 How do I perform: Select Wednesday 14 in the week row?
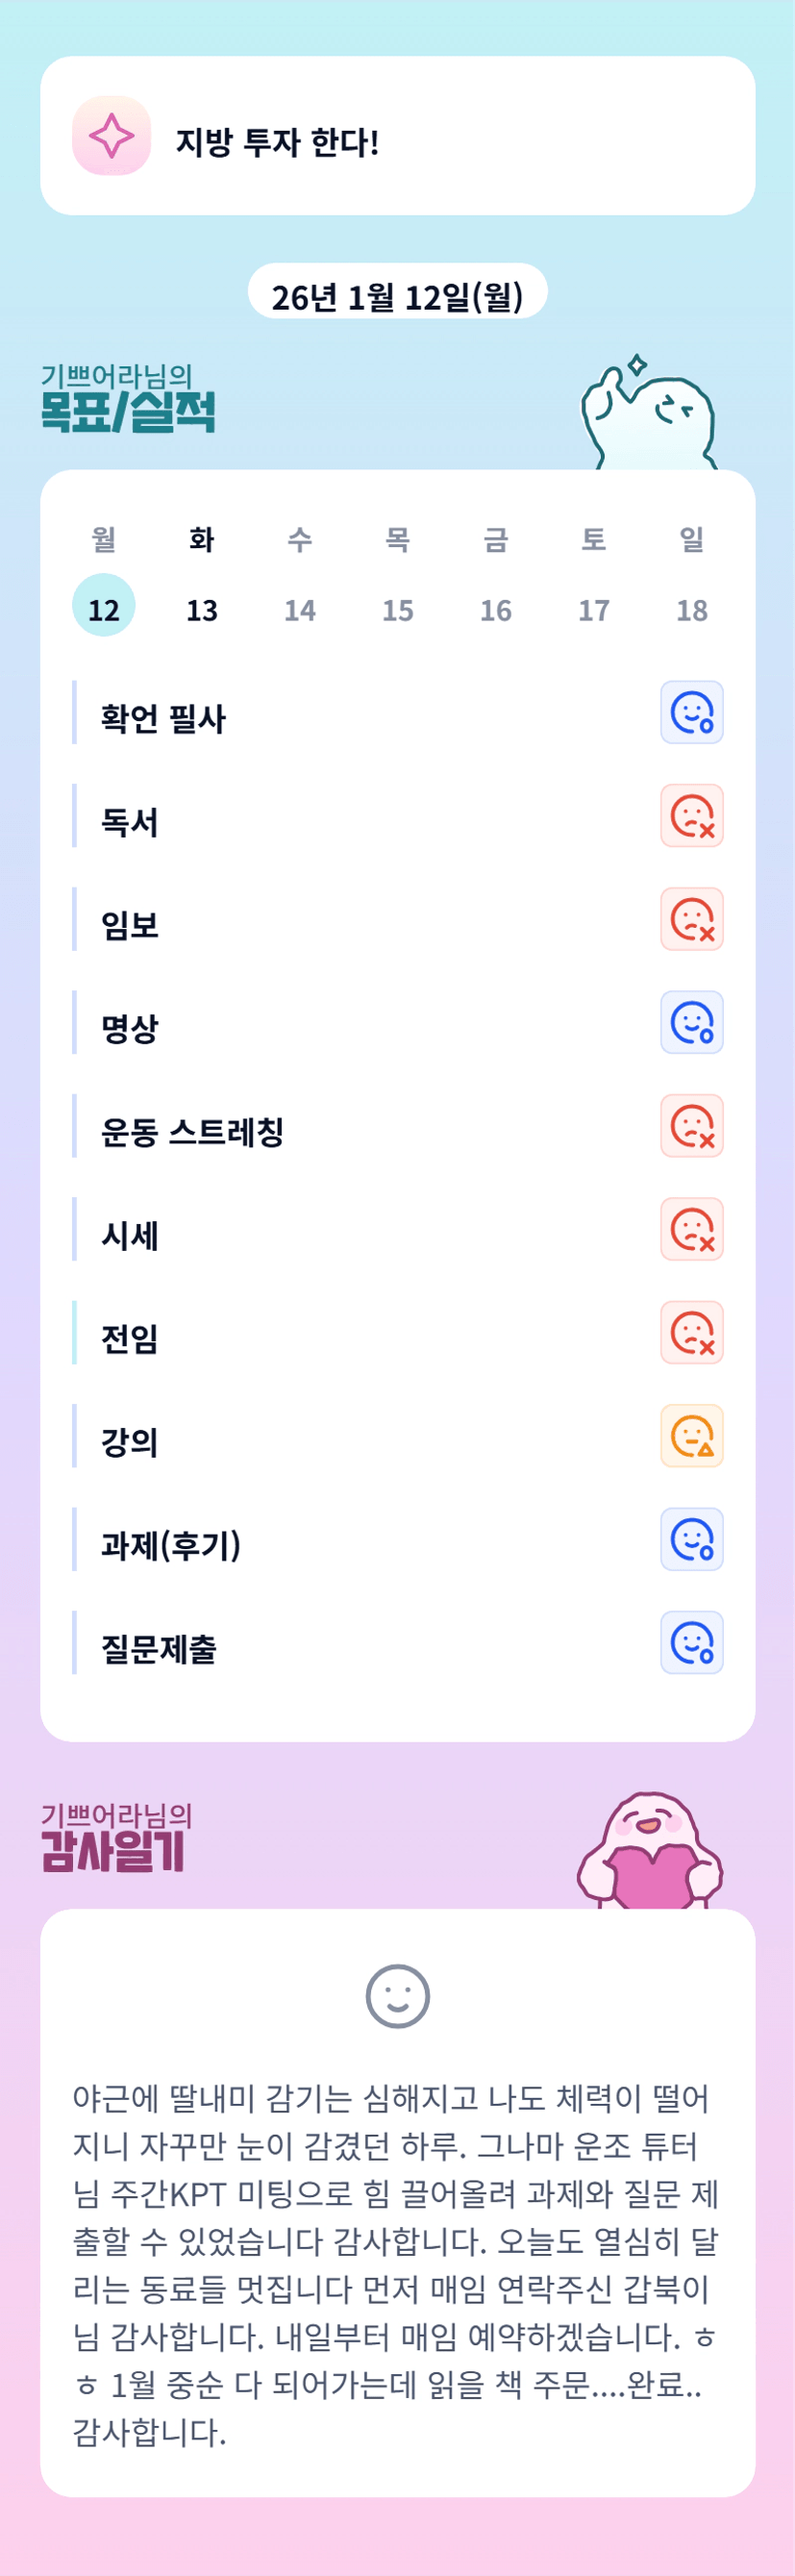300,608
